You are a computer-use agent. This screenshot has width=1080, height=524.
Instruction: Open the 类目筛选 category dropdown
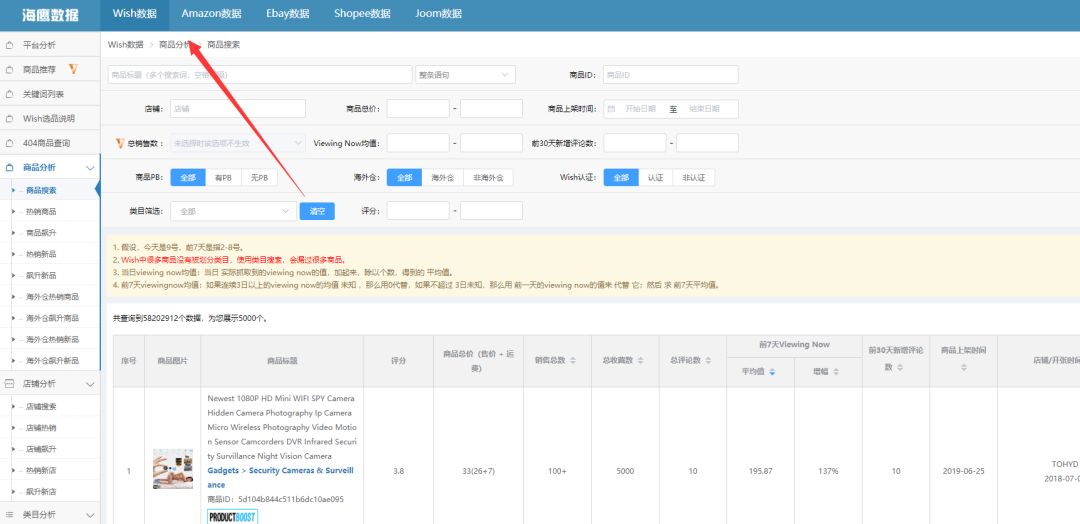[232, 211]
